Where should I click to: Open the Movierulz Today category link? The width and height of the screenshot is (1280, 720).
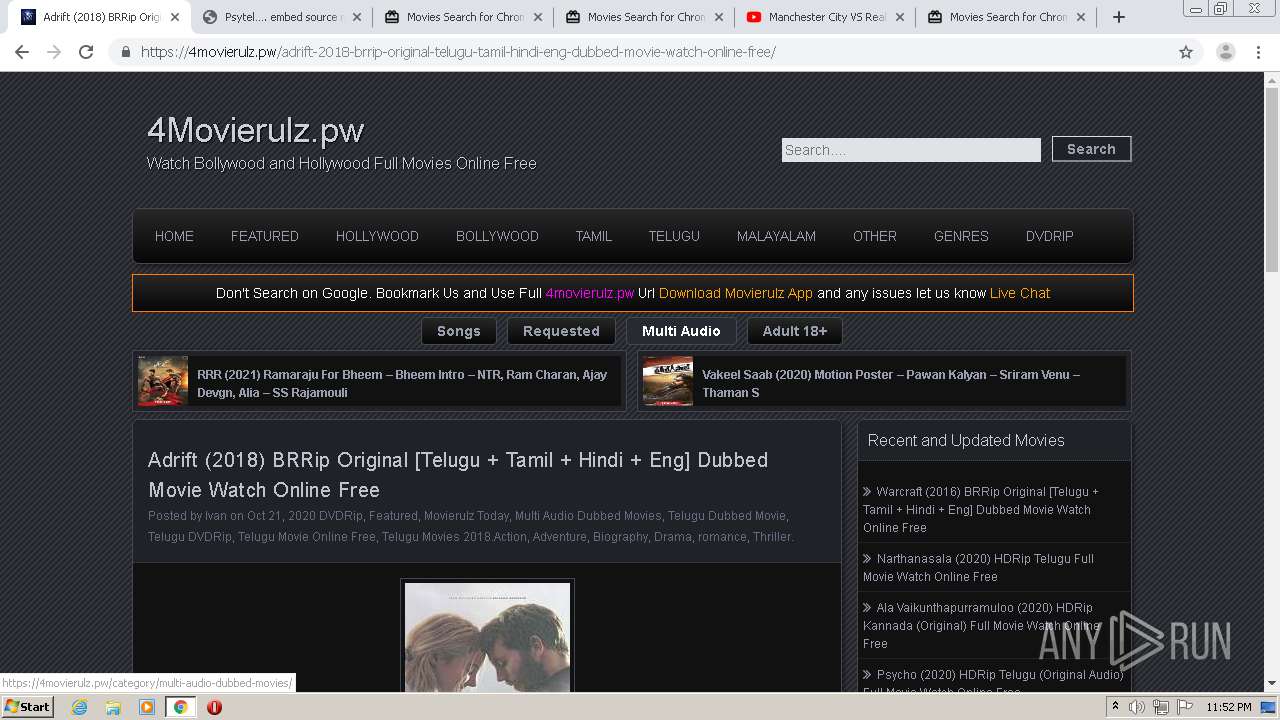(x=466, y=516)
